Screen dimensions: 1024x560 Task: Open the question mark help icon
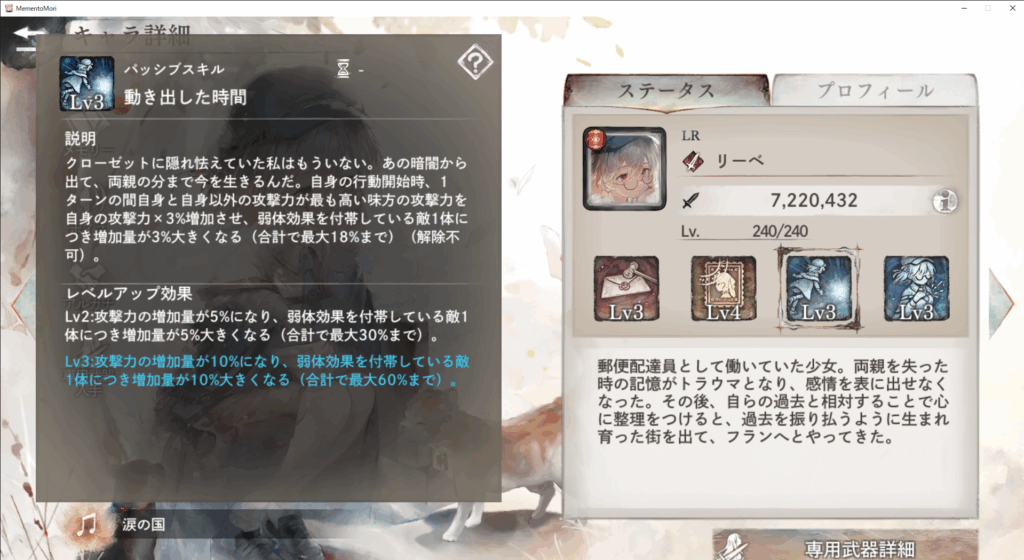click(475, 63)
